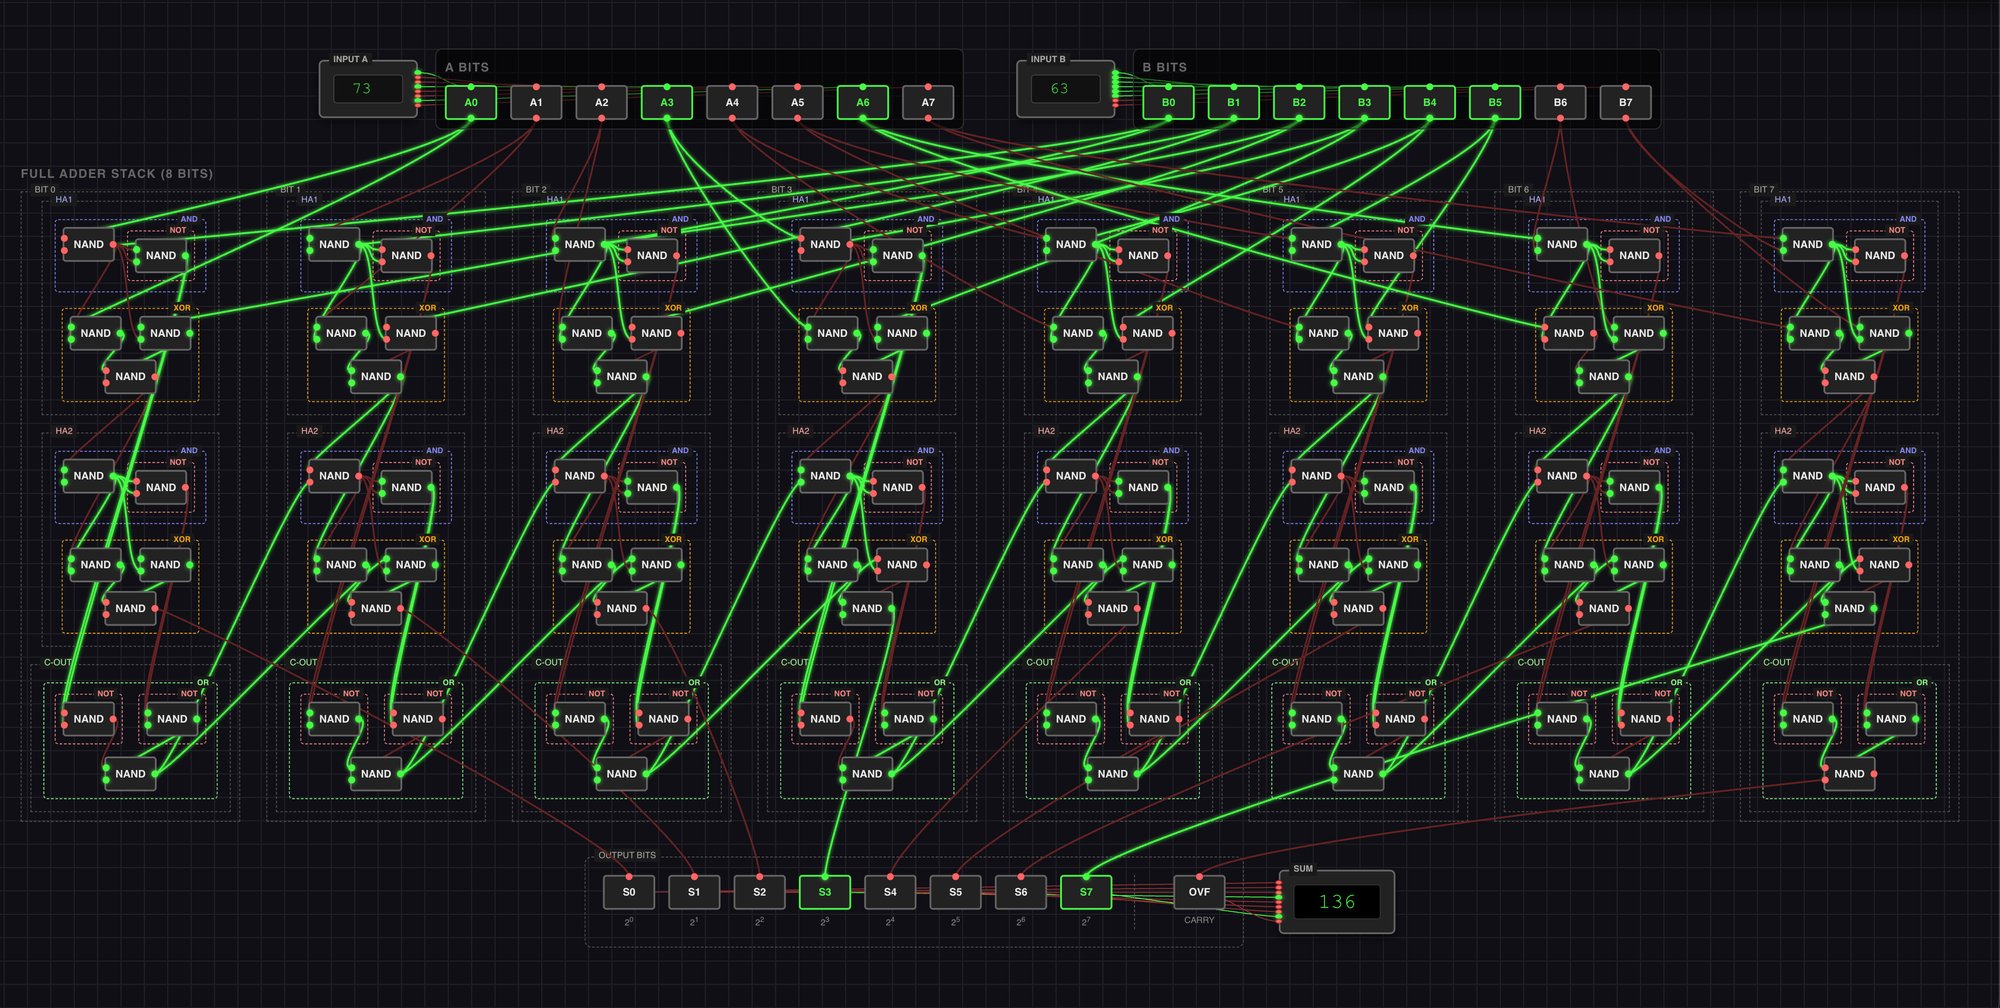Toggle input bit A1 on
This screenshot has height=1008, width=2000.
pyautogui.click(x=536, y=101)
